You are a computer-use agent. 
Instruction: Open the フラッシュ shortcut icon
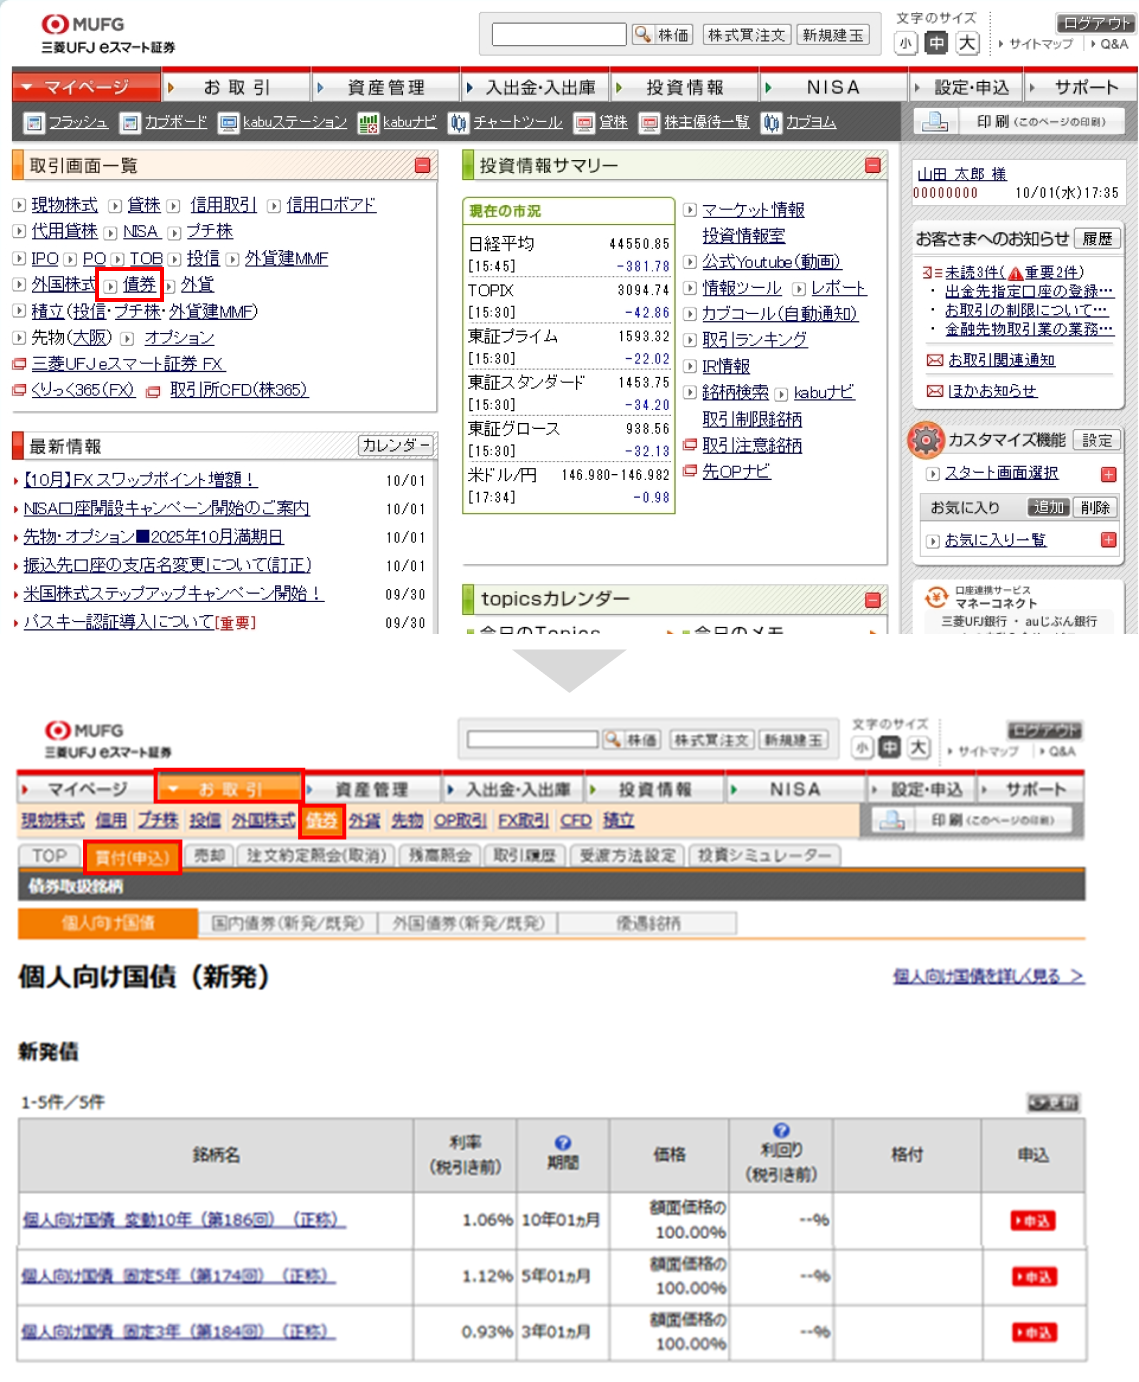pos(34,122)
